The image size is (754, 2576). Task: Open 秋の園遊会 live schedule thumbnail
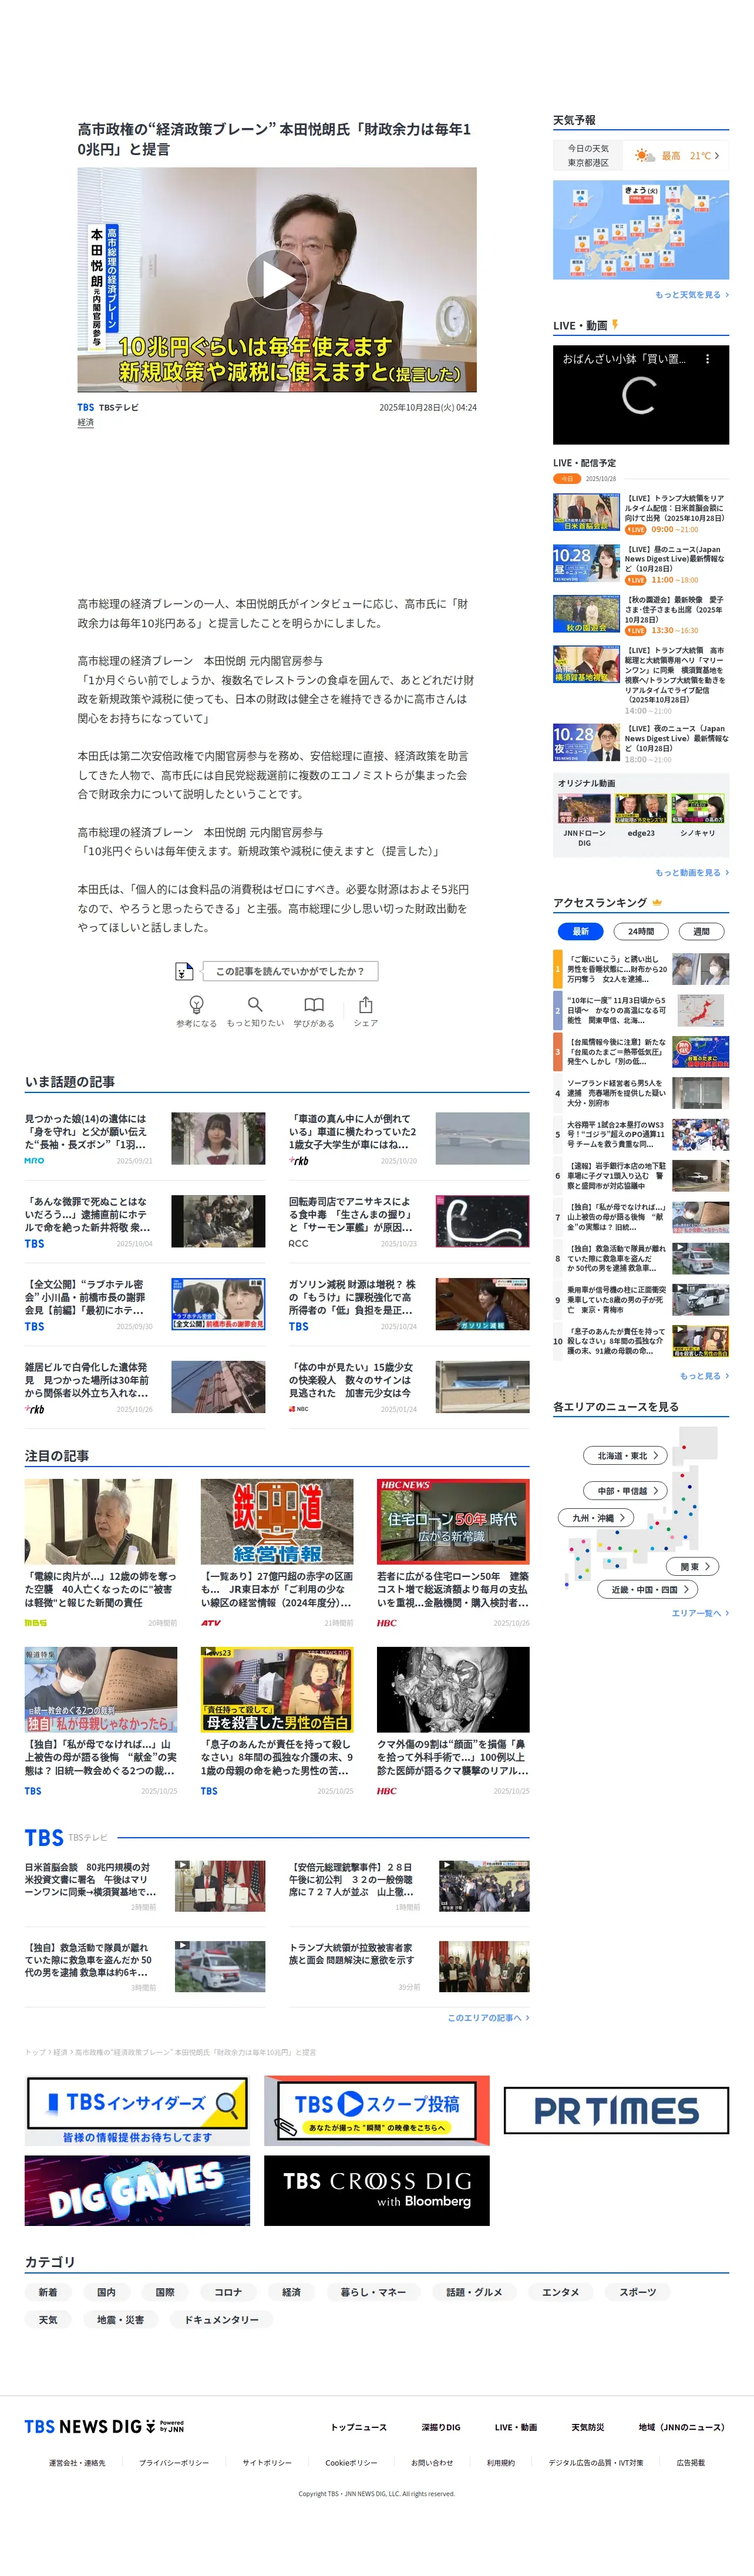(x=586, y=614)
